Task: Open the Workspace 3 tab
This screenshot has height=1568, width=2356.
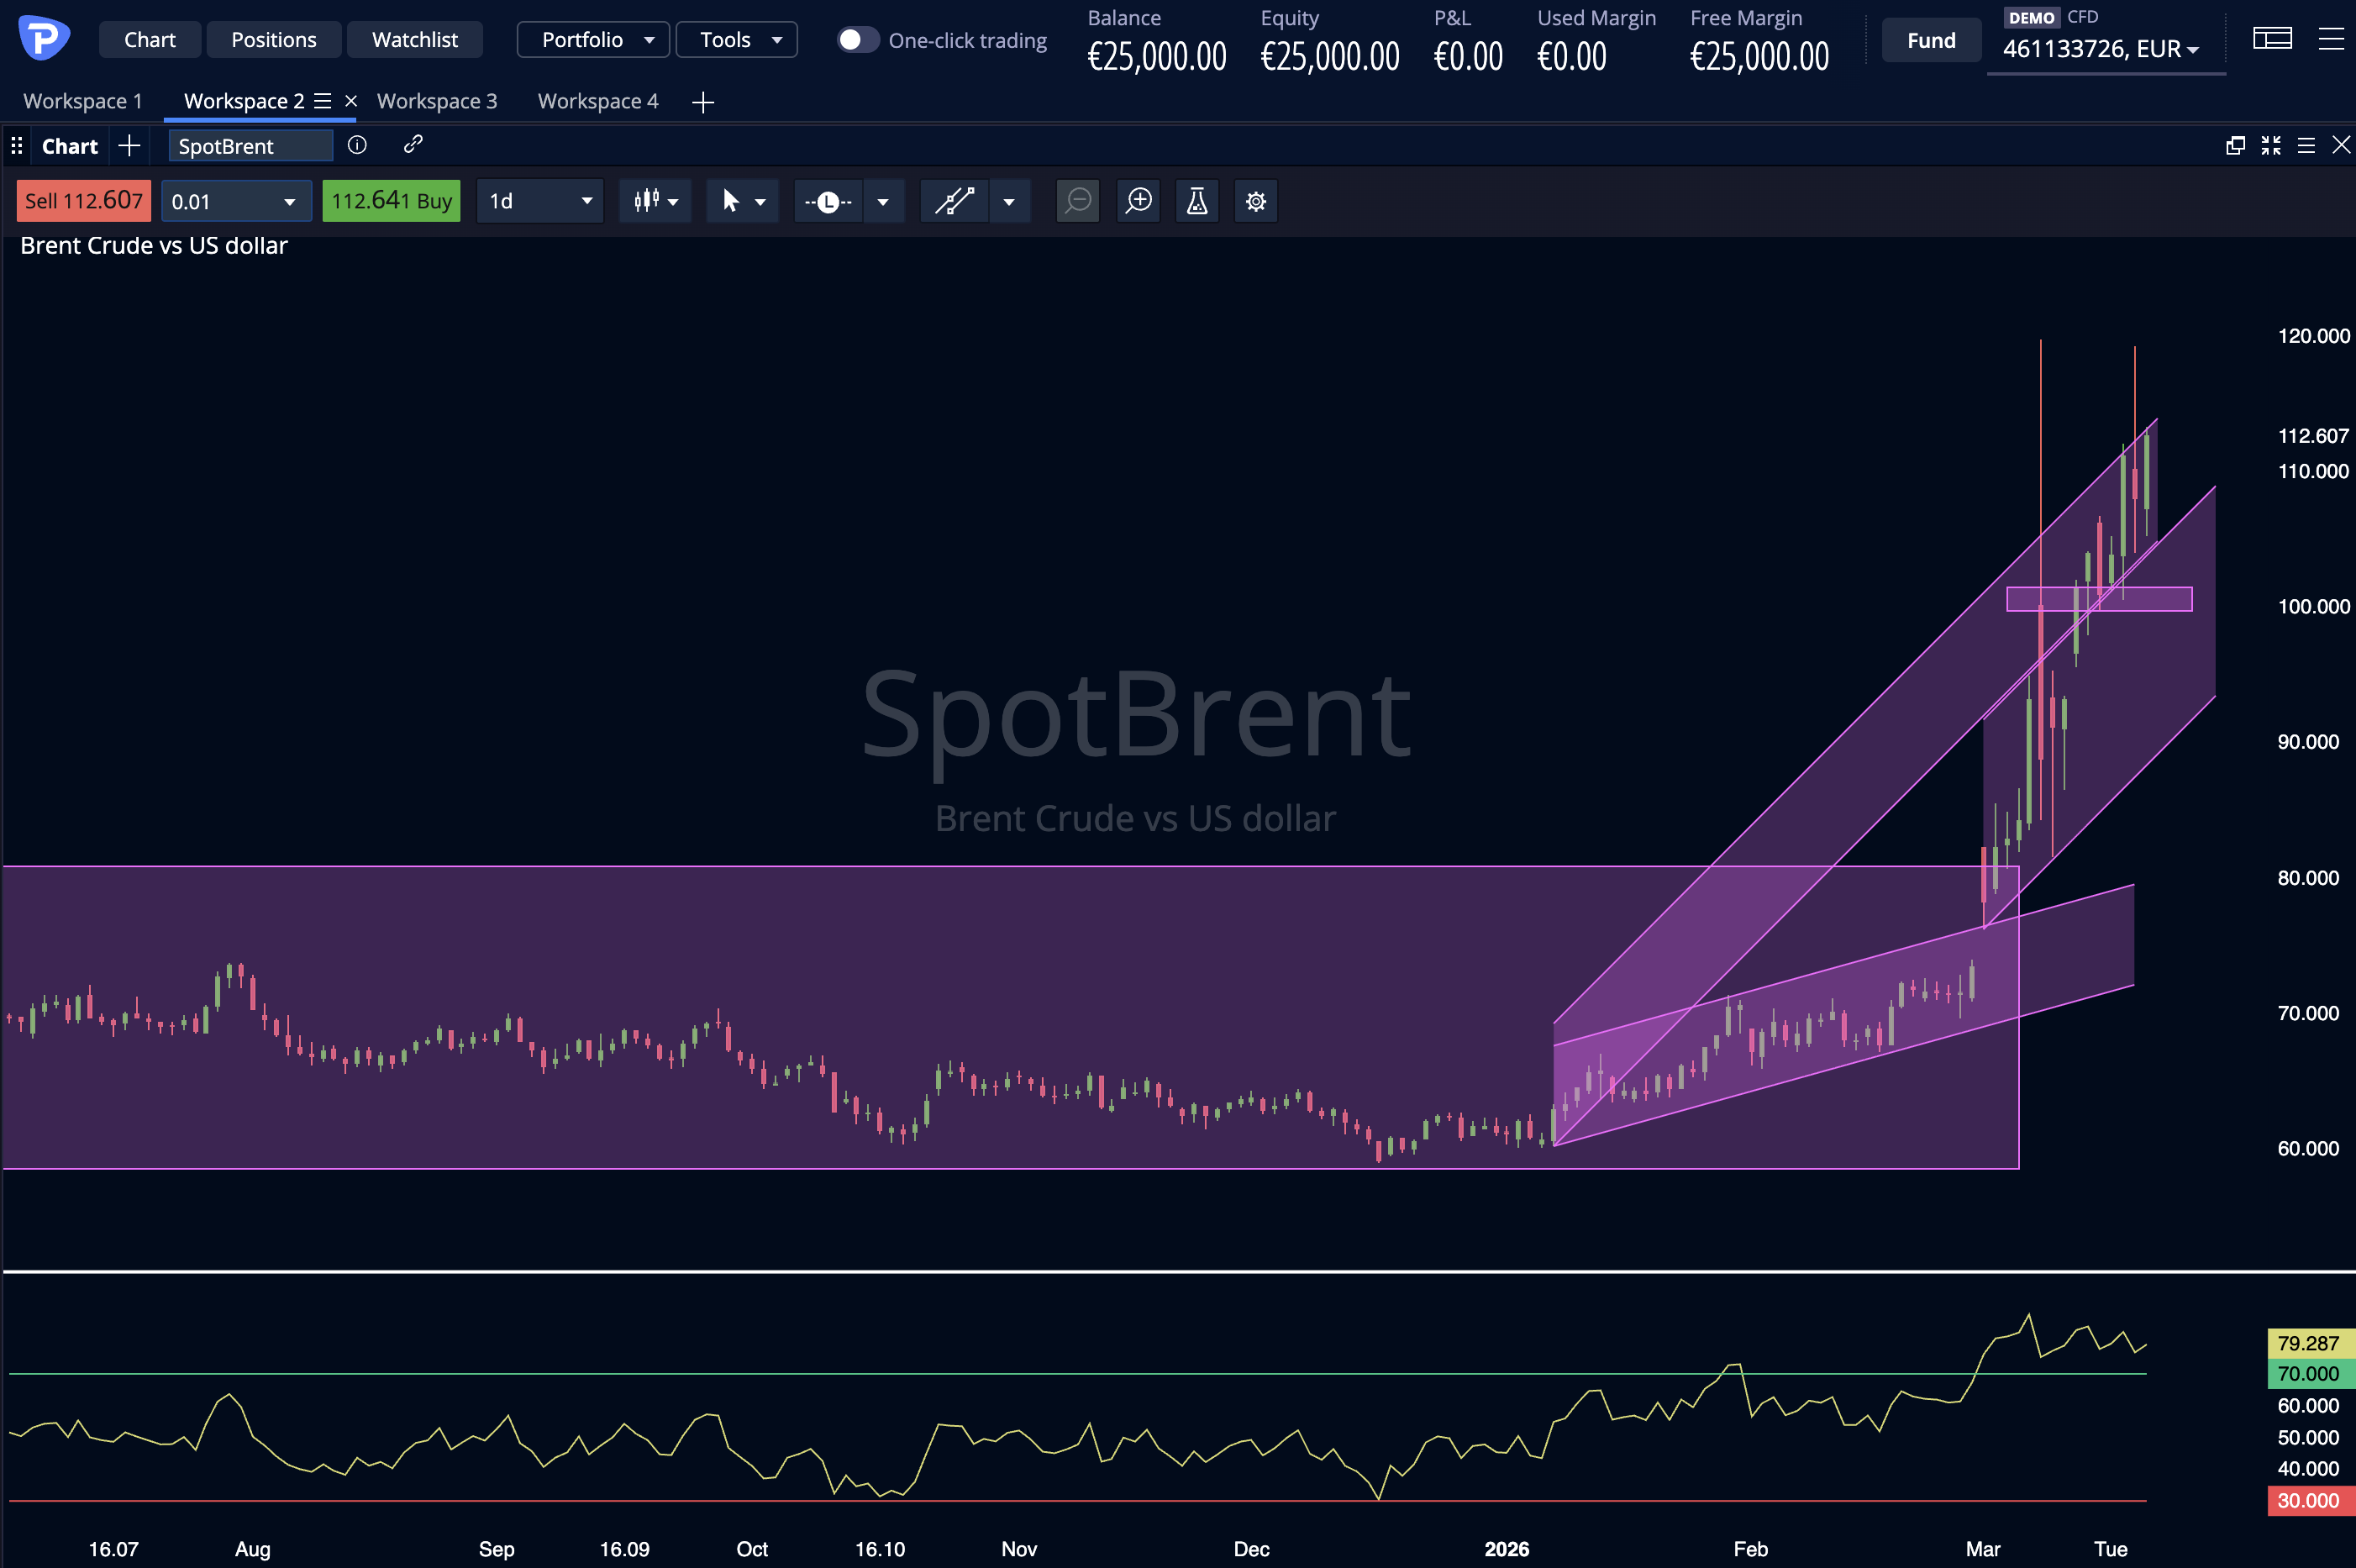Action: 437,100
